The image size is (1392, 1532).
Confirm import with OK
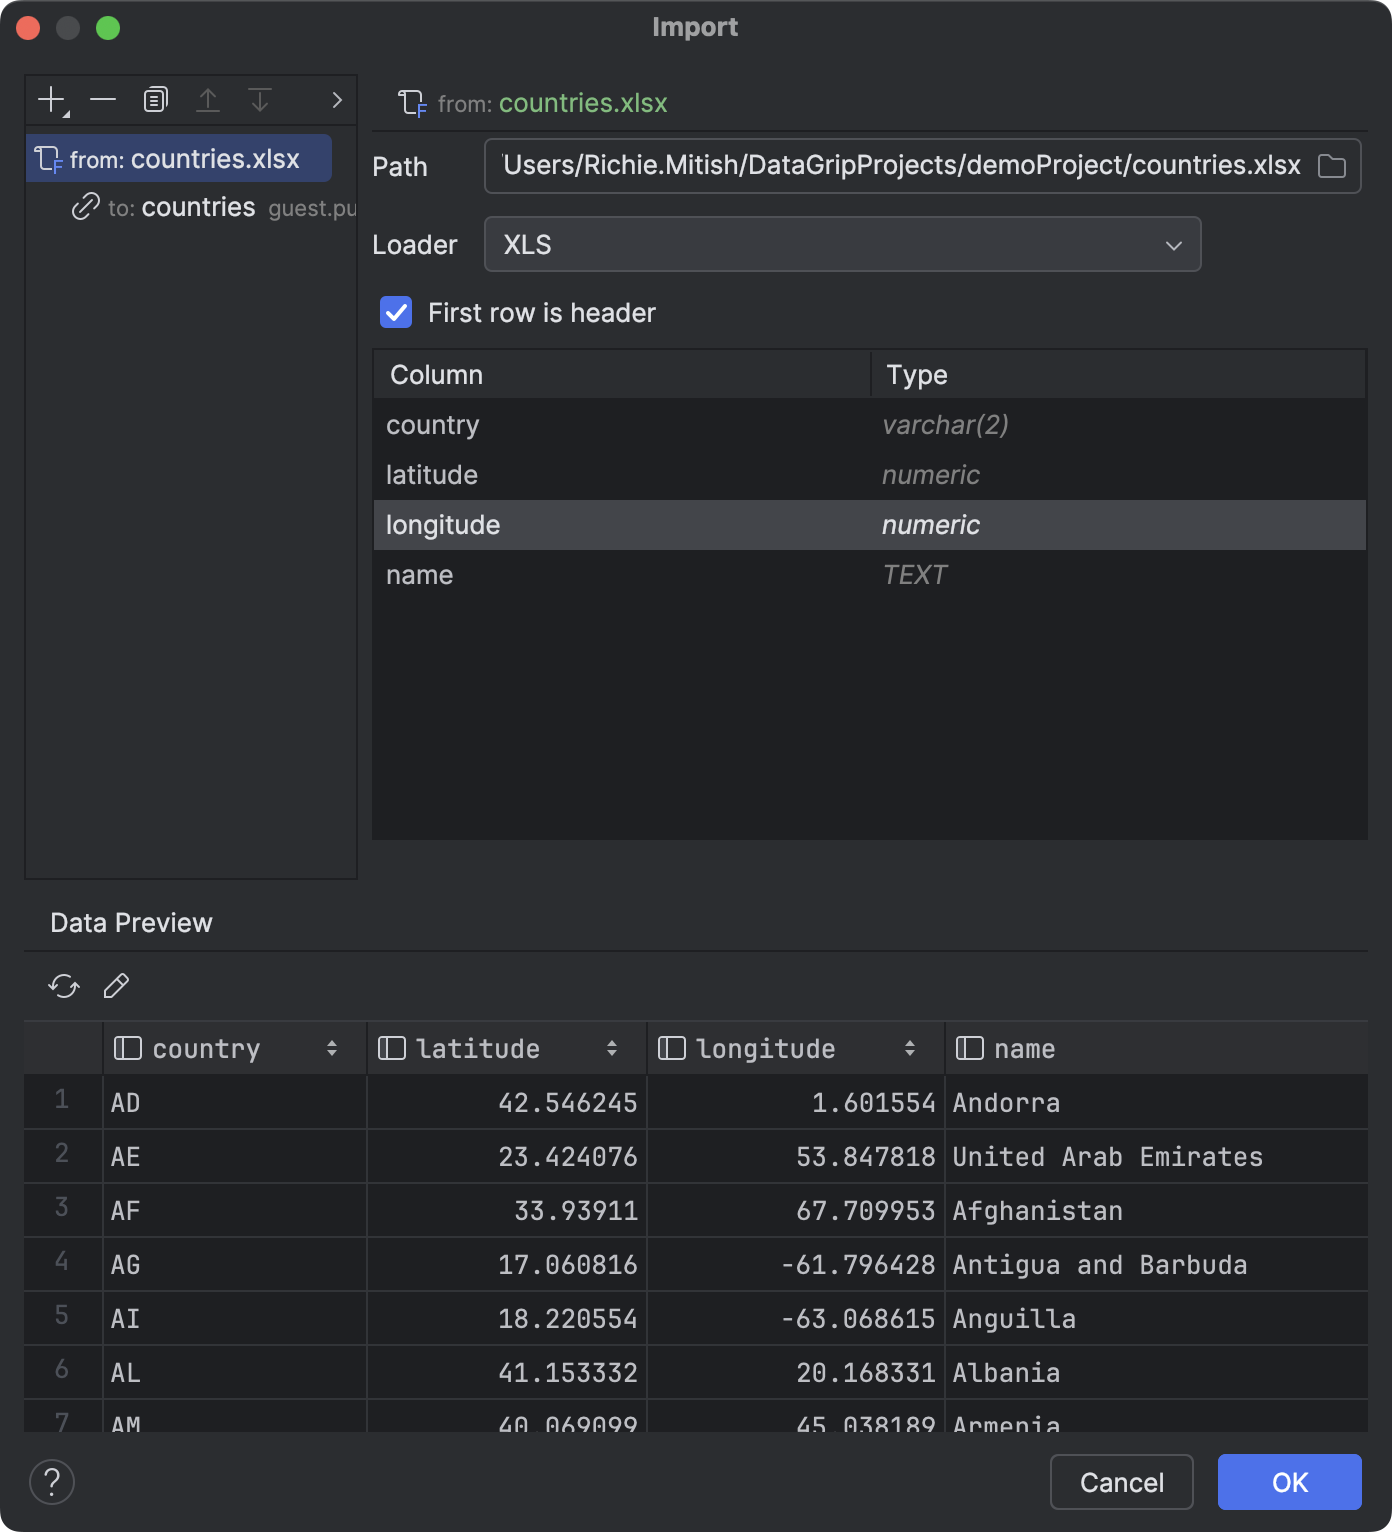(1289, 1482)
